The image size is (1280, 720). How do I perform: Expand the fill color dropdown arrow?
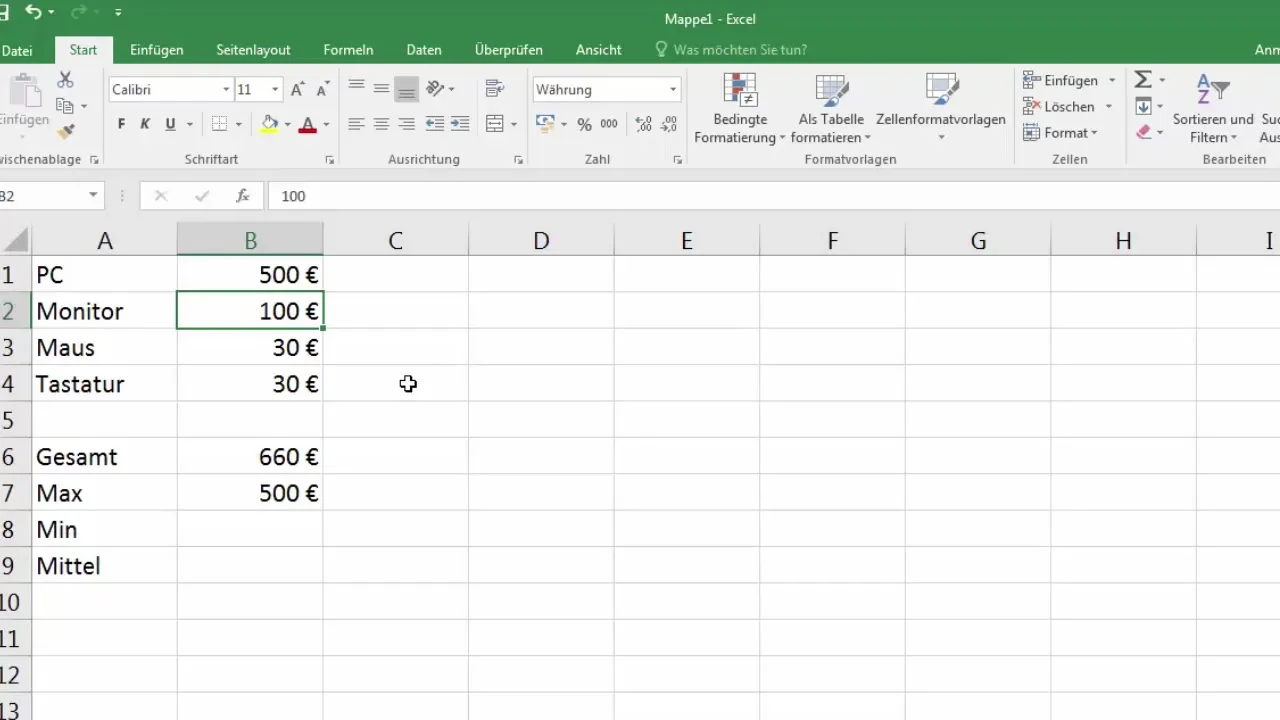tap(287, 125)
